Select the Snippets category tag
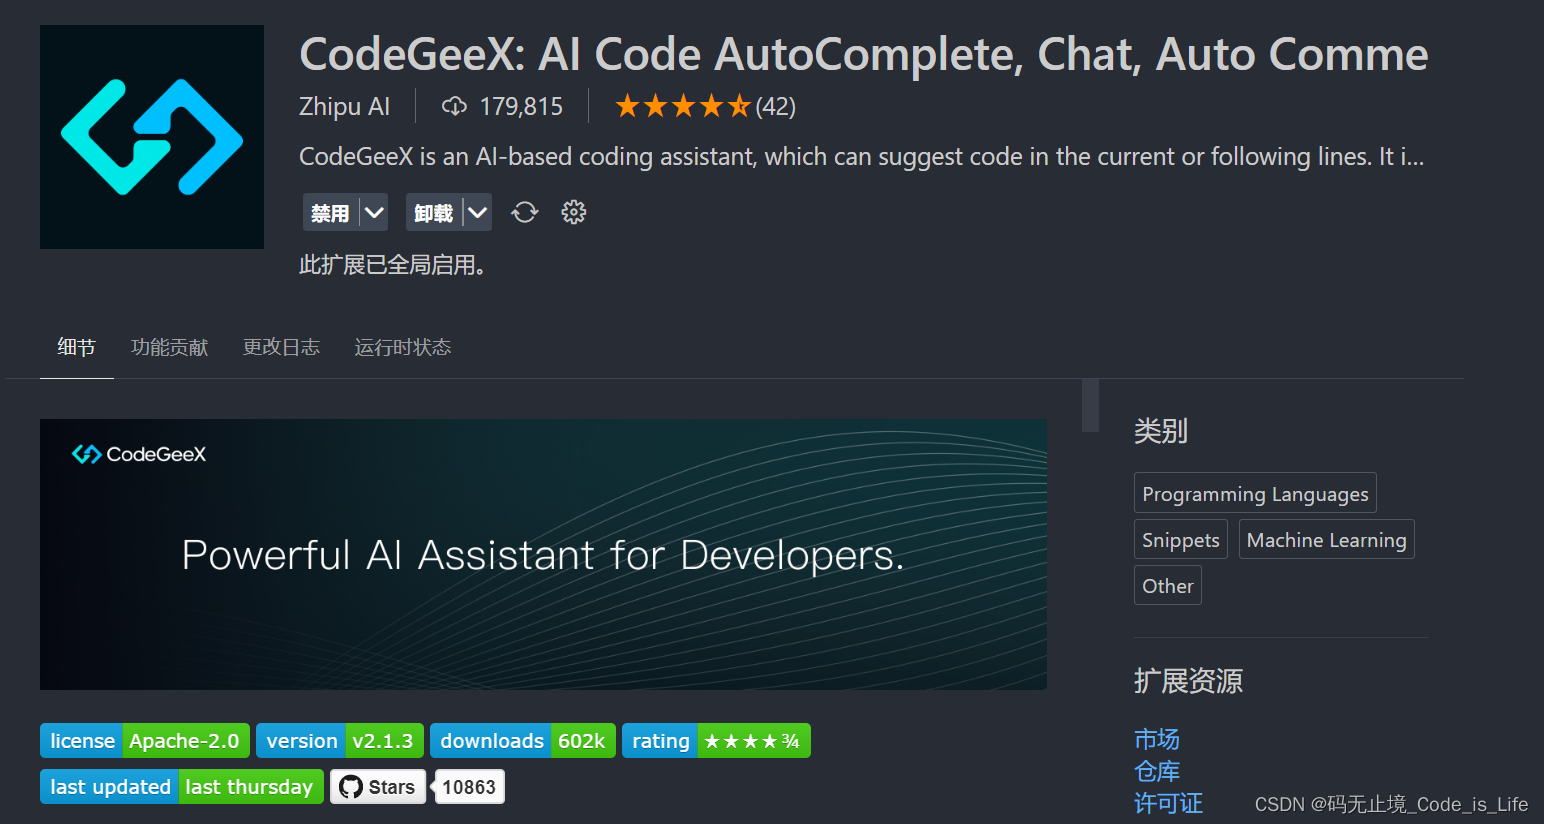 (x=1181, y=539)
